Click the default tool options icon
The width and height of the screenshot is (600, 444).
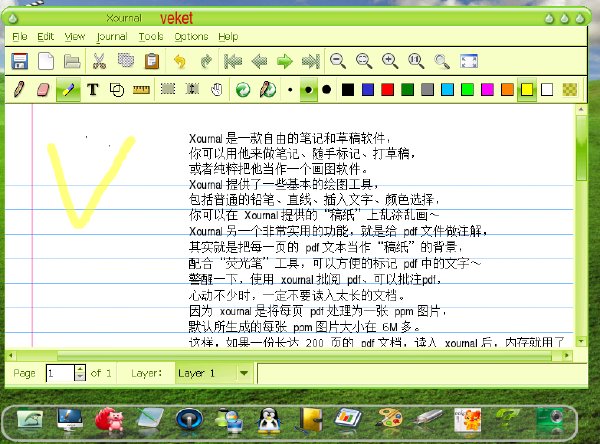click(x=243, y=90)
